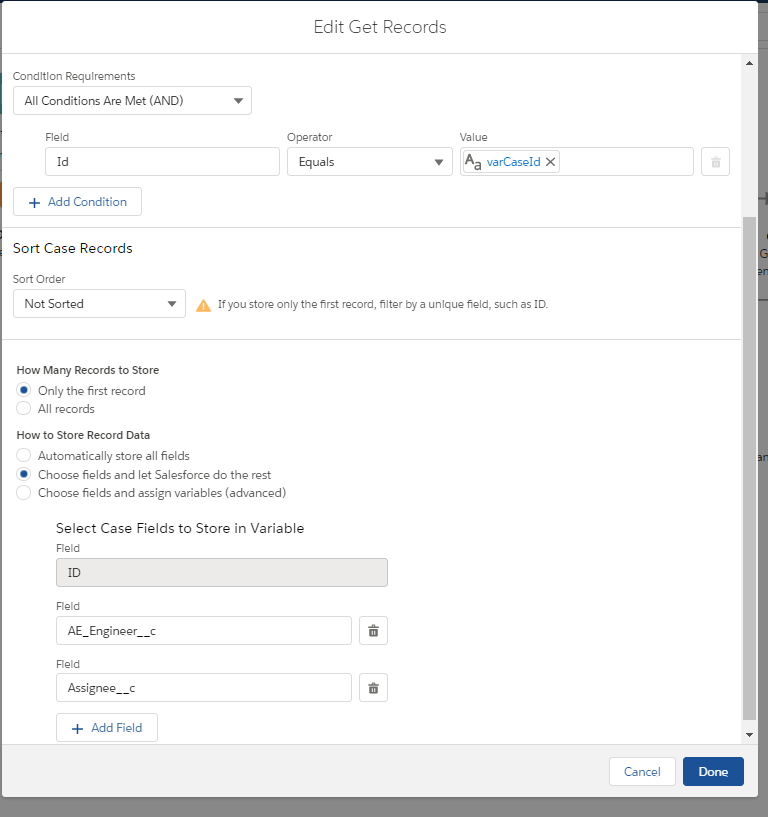The height and width of the screenshot is (817, 768).
Task: Click the scrollbar down arrow
Action: [x=750, y=735]
